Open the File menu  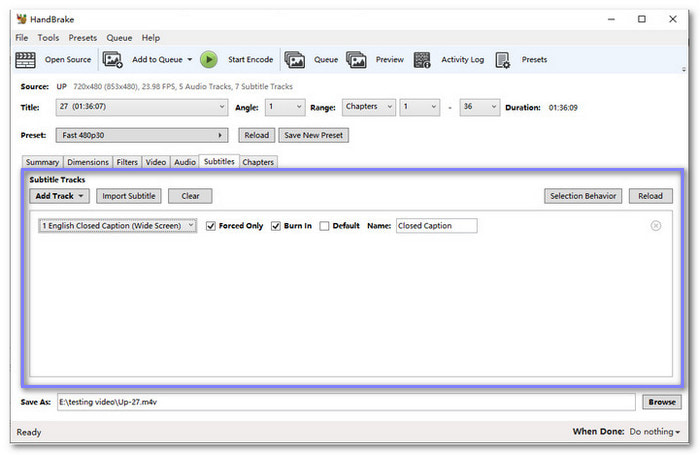[21, 38]
